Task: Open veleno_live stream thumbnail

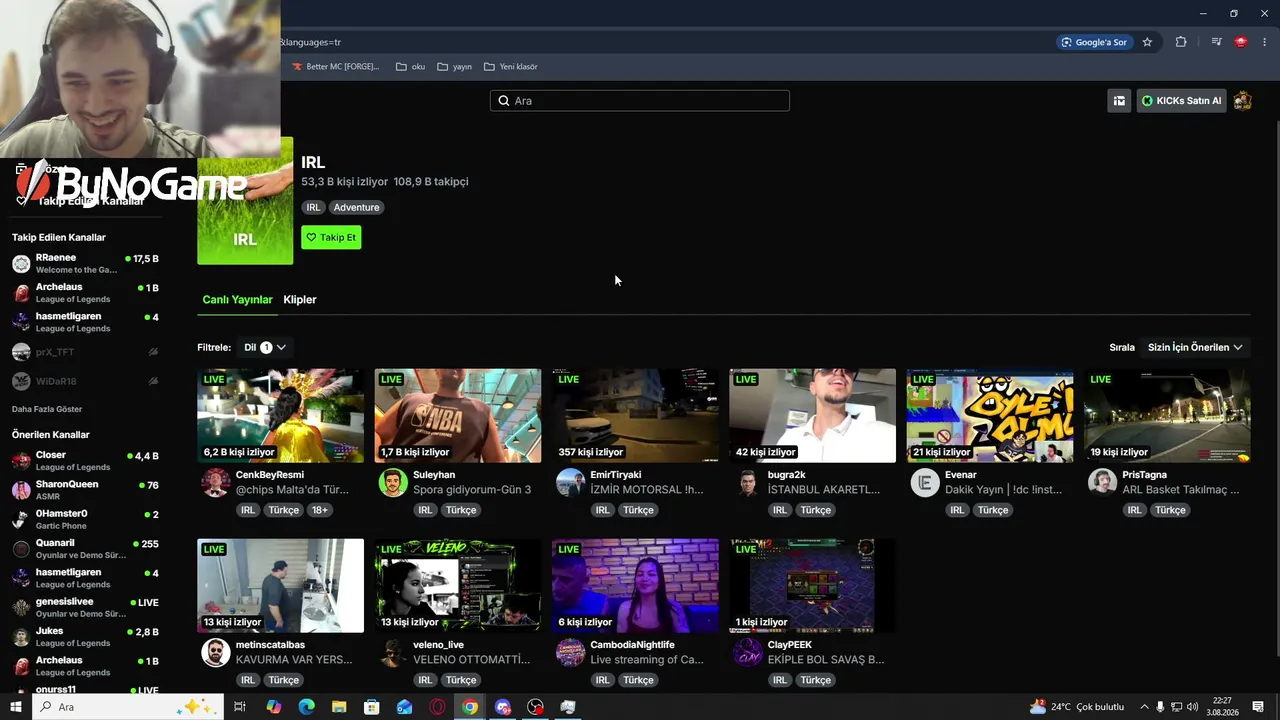Action: click(458, 586)
